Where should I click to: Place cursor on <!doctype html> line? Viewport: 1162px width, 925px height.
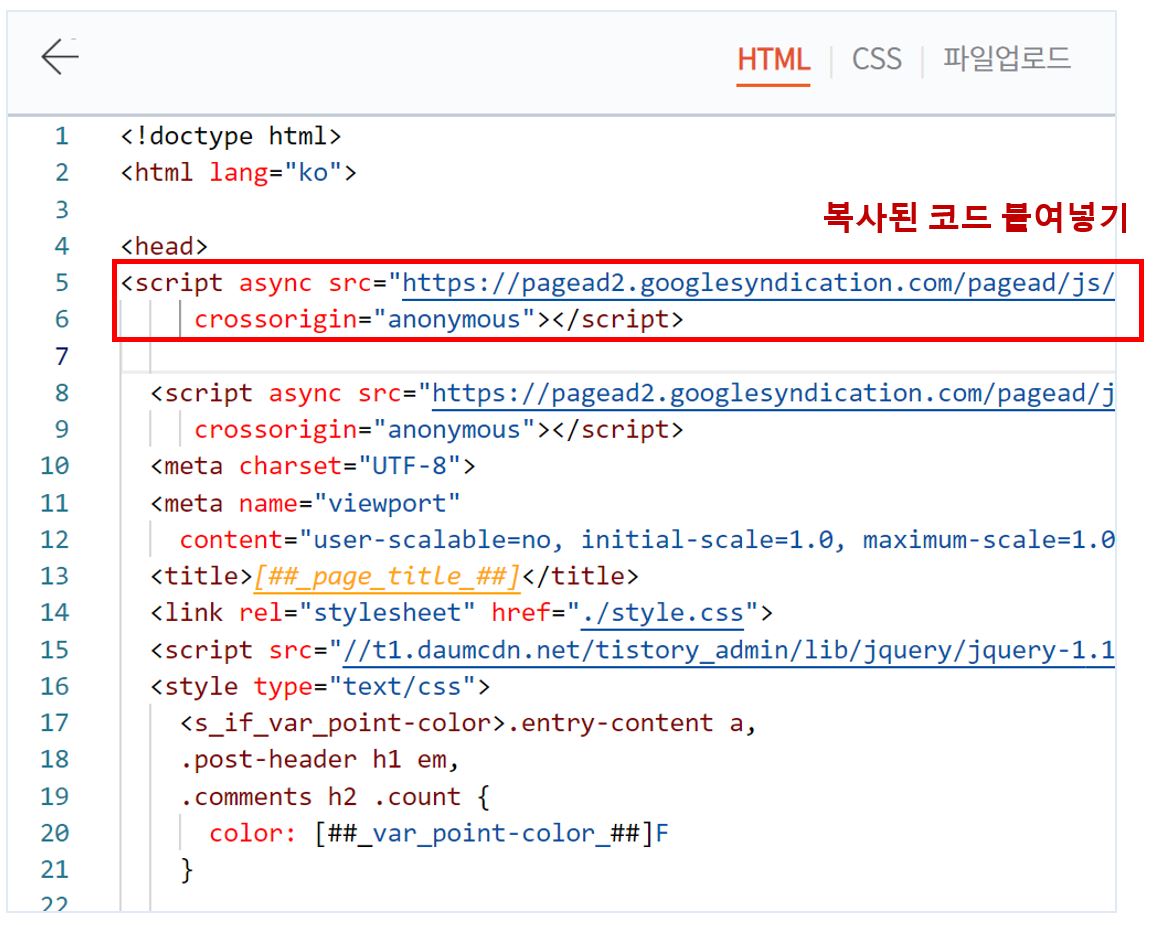pos(230,136)
